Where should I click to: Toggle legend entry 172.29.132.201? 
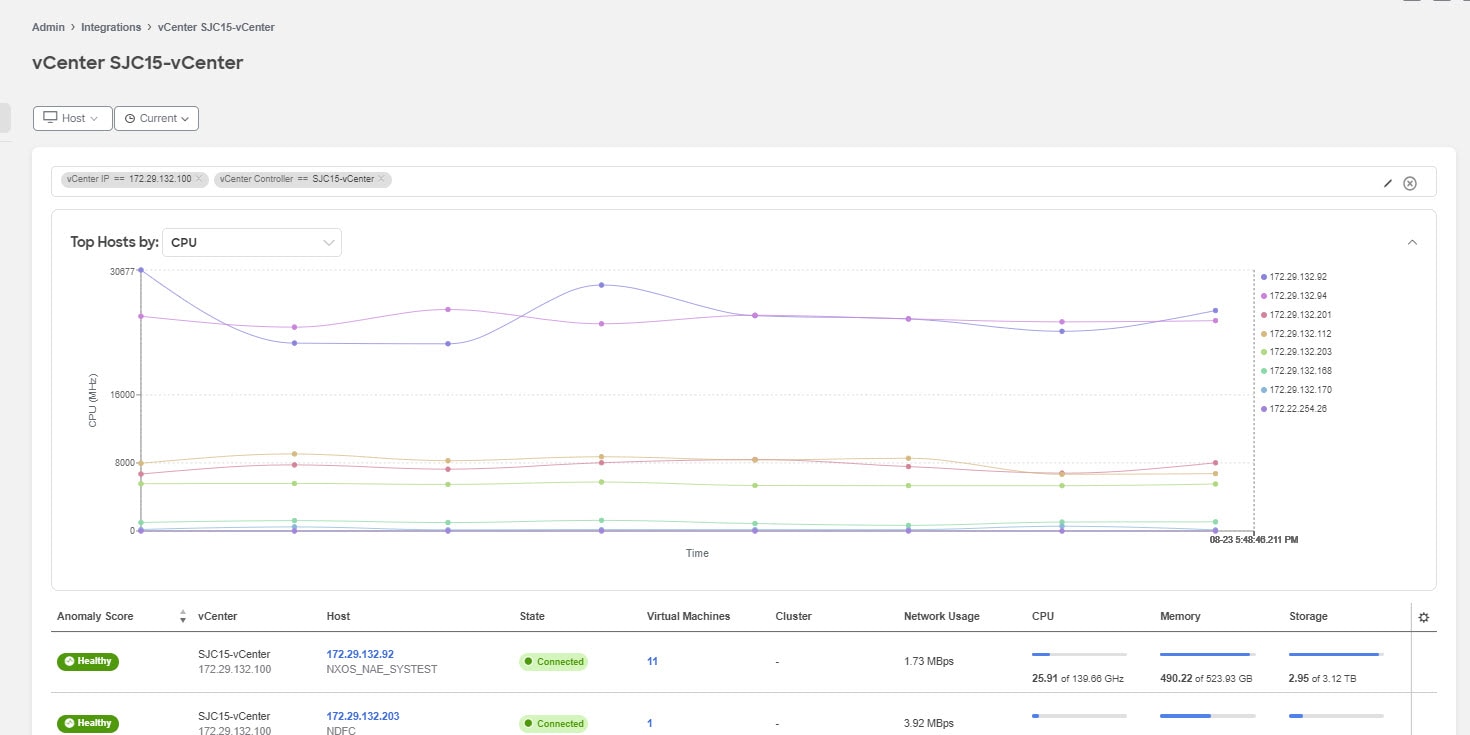tap(1297, 314)
